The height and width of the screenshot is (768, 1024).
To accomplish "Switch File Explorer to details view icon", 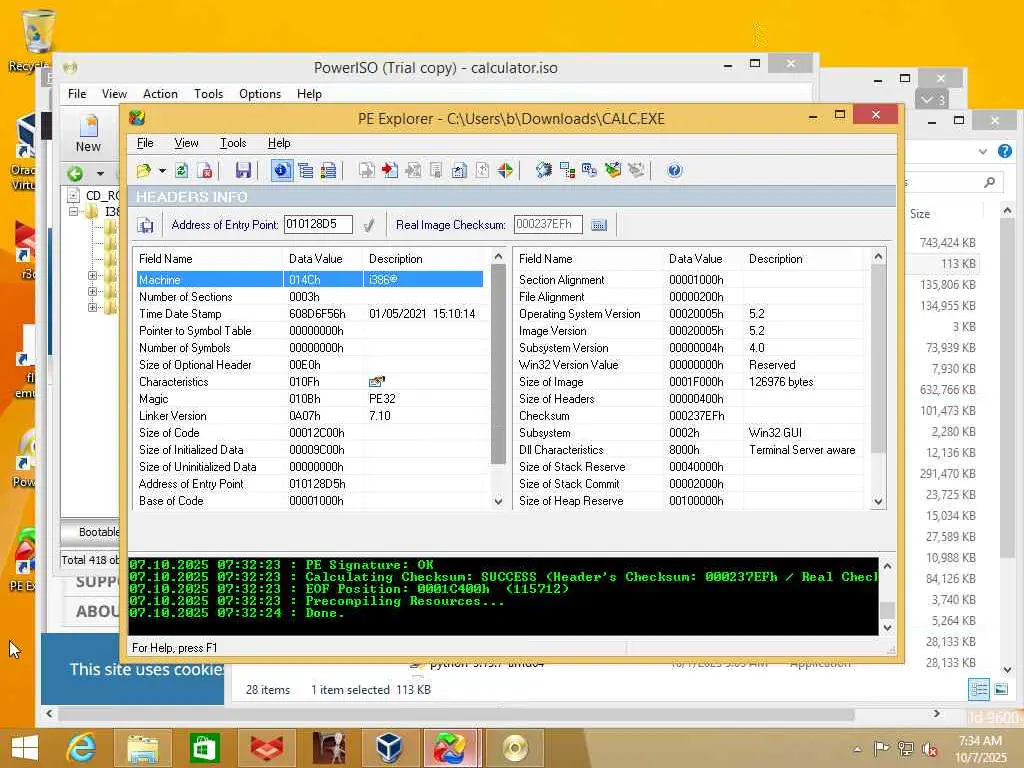I will (x=979, y=689).
